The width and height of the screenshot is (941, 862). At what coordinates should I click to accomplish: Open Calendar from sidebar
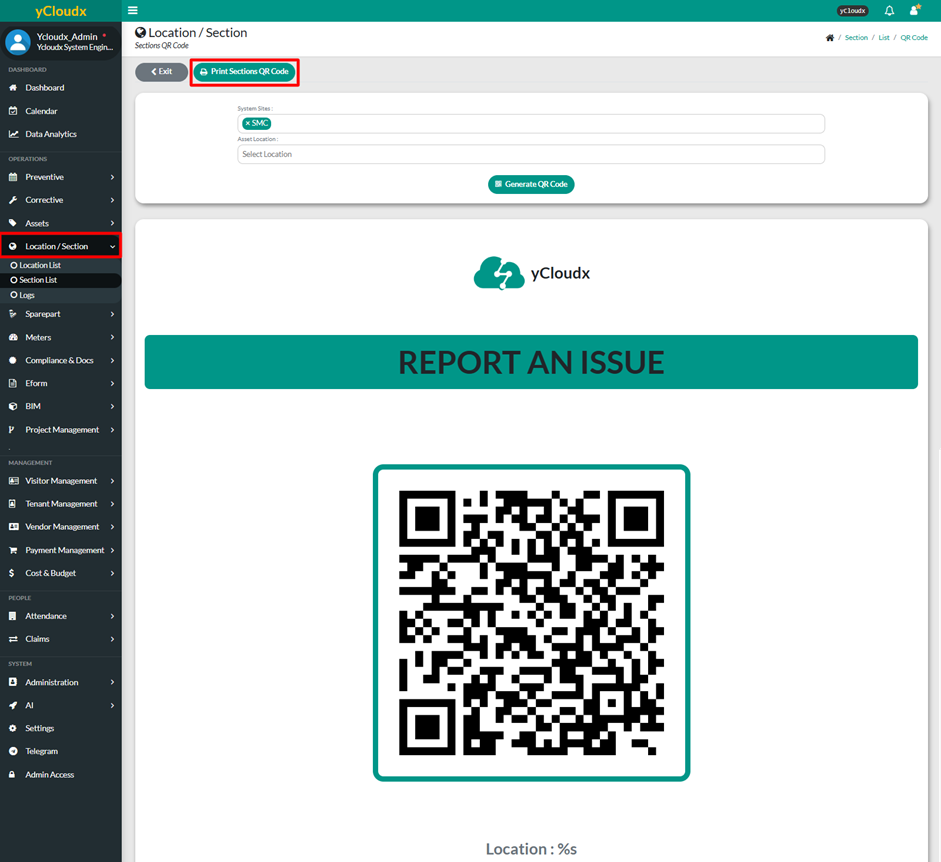[61, 111]
